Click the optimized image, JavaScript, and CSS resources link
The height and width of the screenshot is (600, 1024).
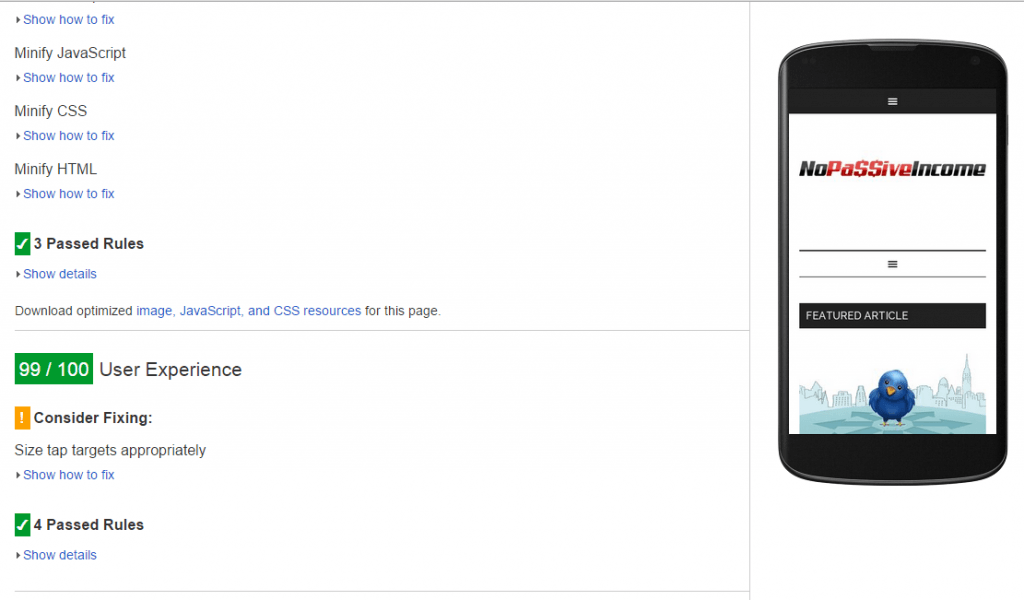(247, 310)
